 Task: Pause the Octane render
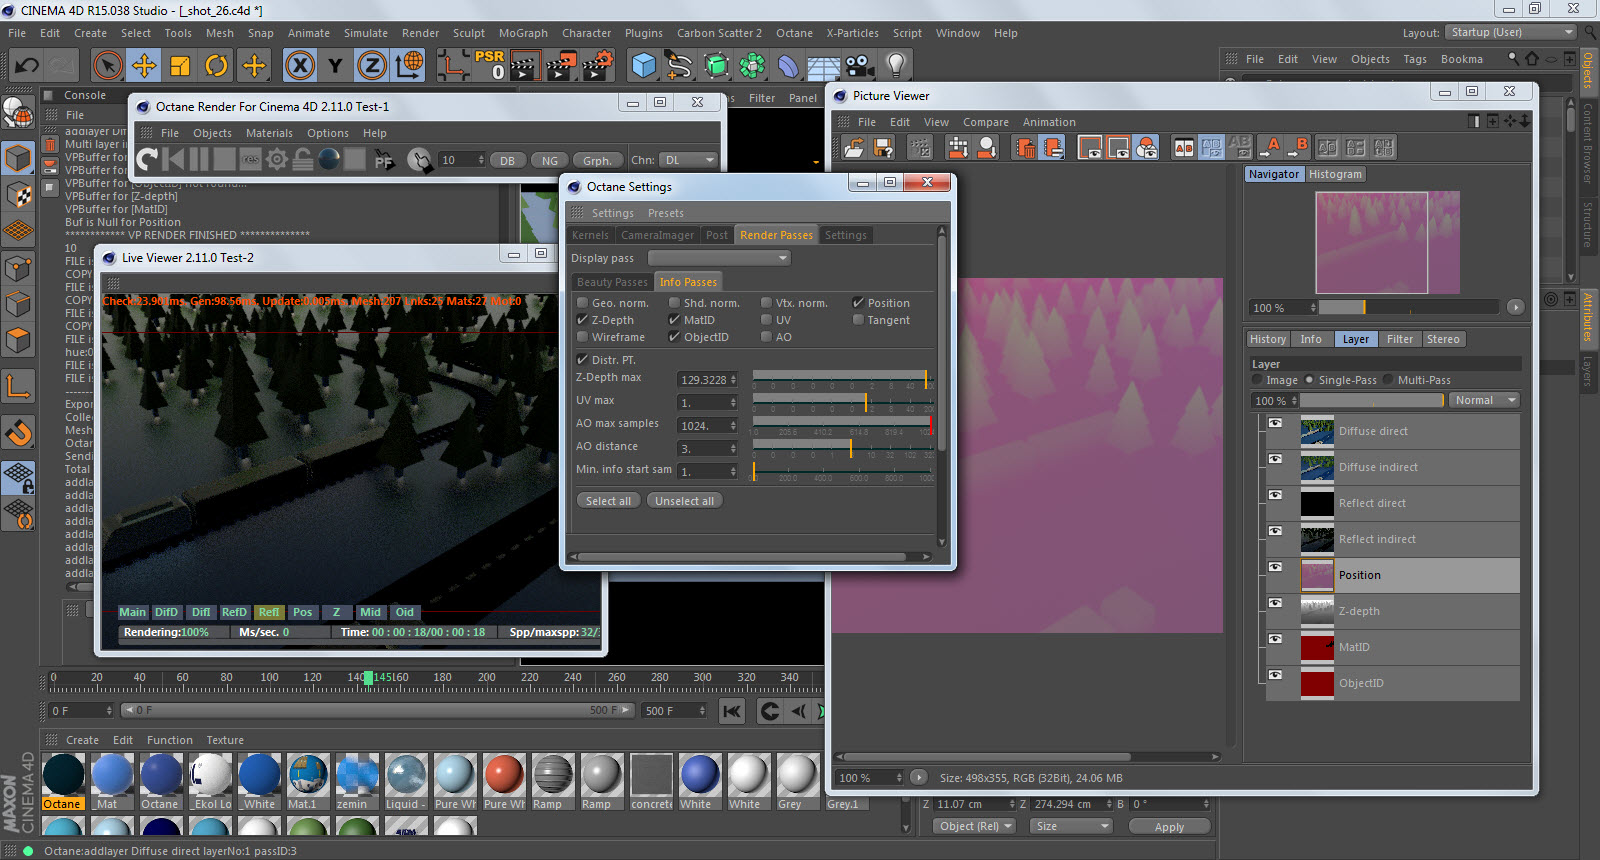pyautogui.click(x=199, y=159)
